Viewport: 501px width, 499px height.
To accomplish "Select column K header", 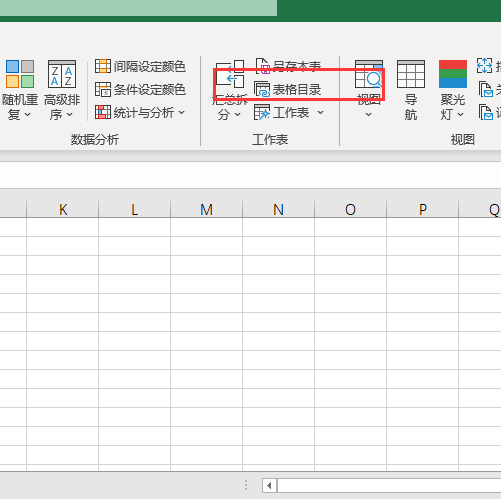I will click(62, 209).
